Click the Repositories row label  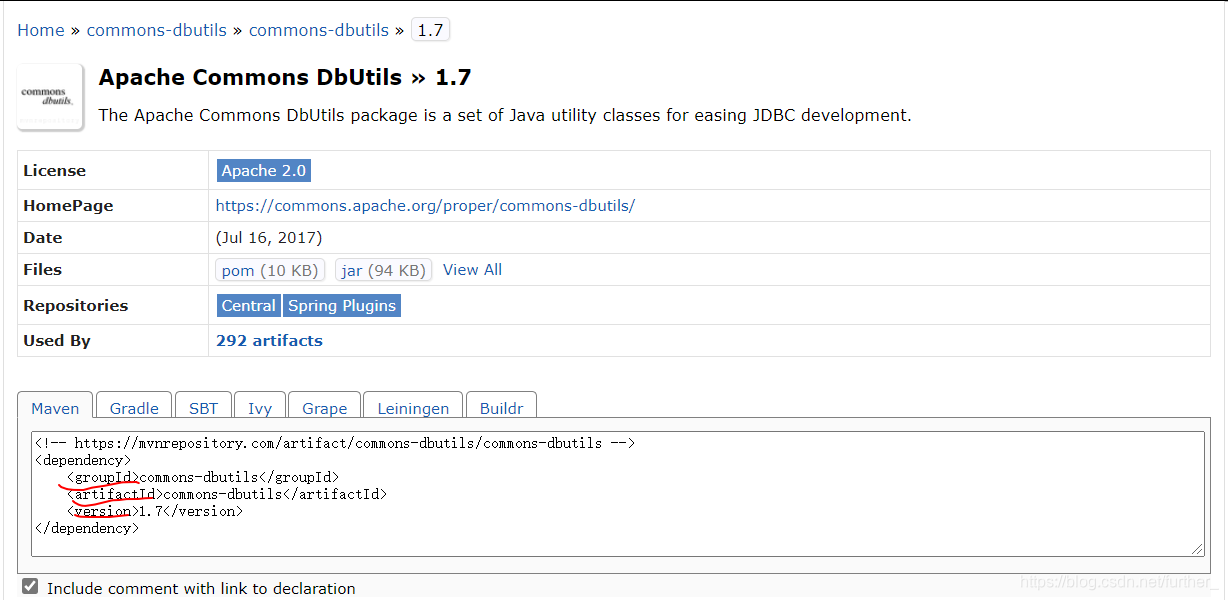(x=76, y=306)
